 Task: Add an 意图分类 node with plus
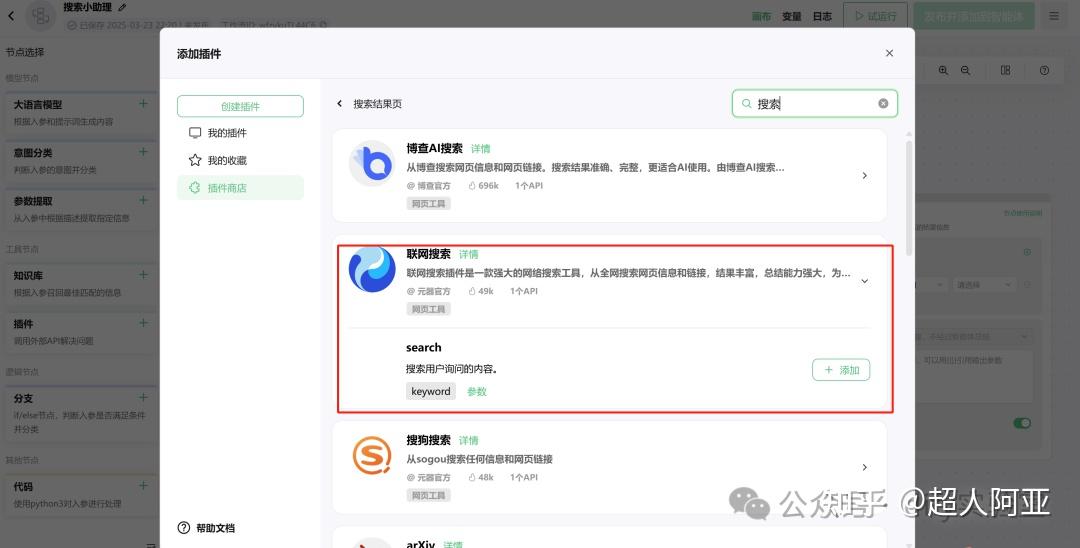click(143, 152)
